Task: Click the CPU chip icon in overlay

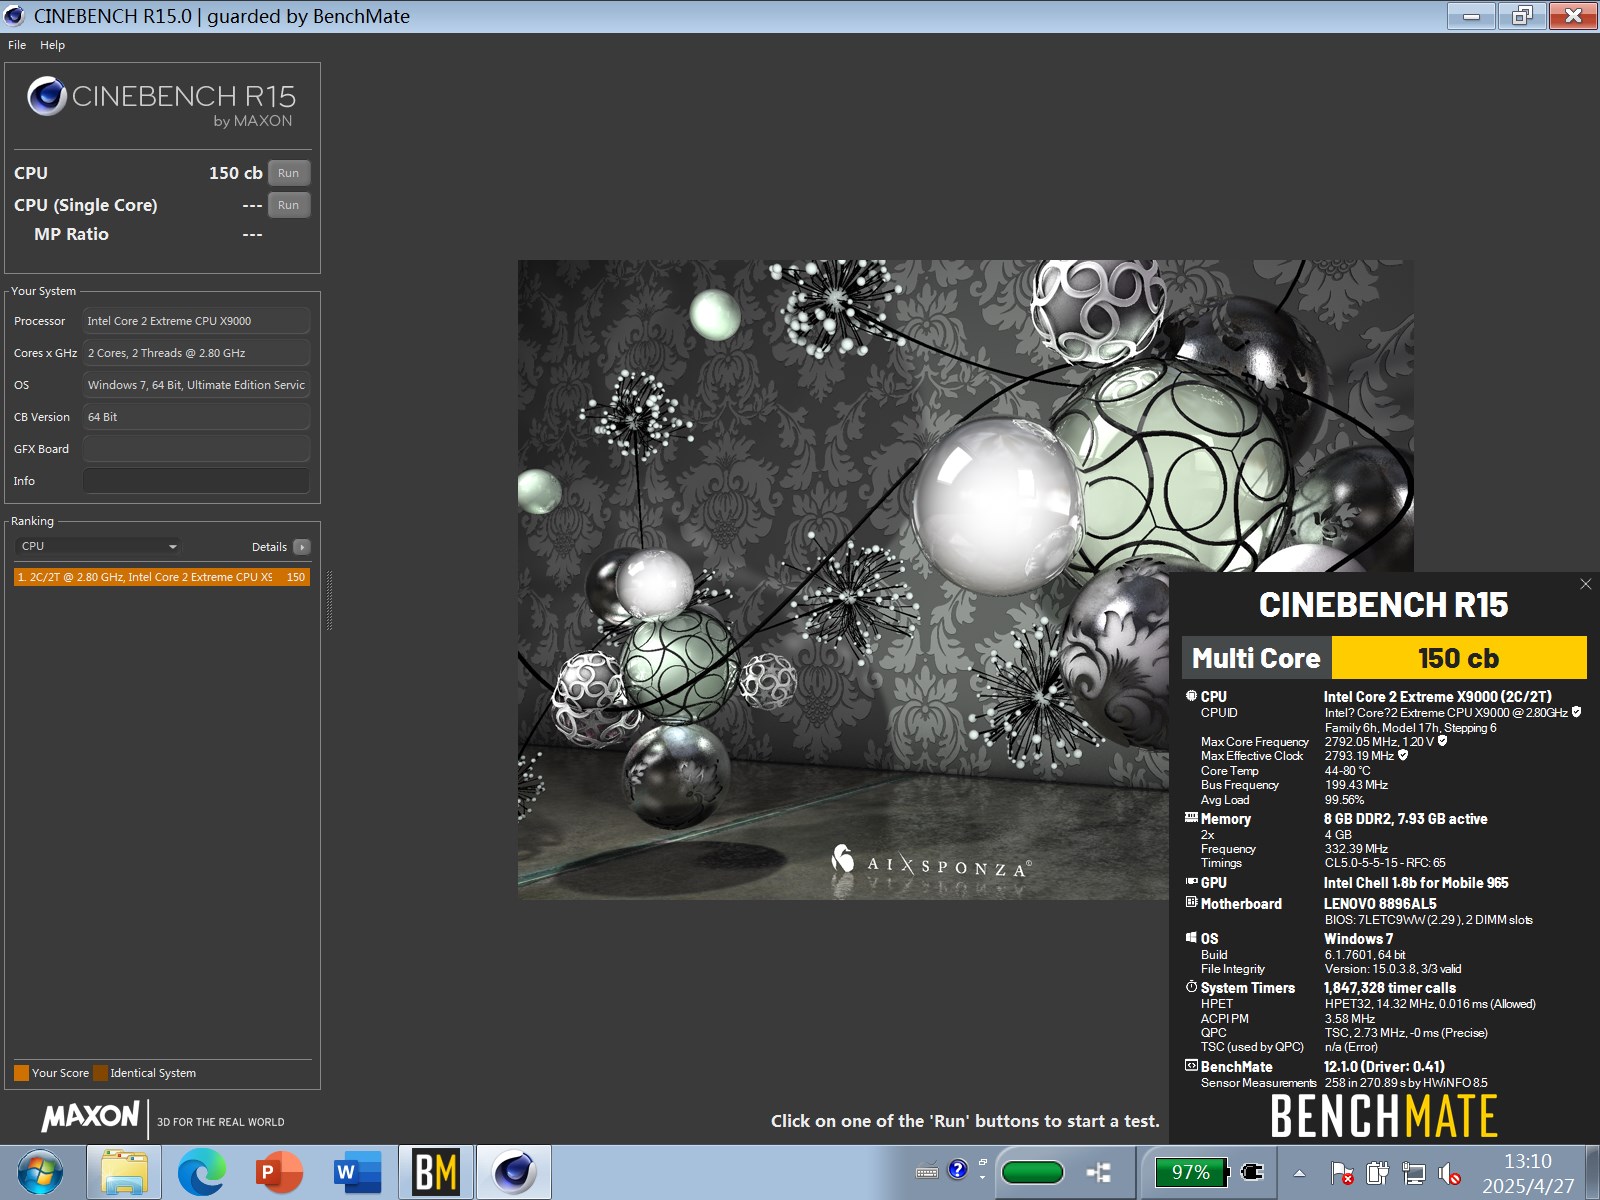Action: click(x=1191, y=696)
